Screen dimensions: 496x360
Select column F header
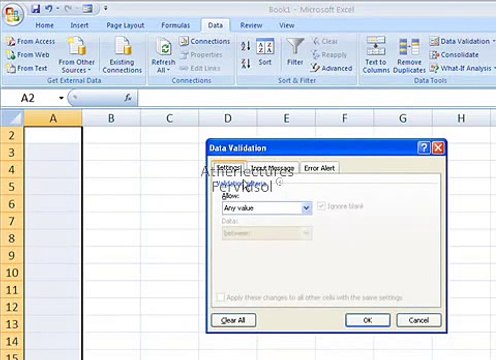coord(345,119)
